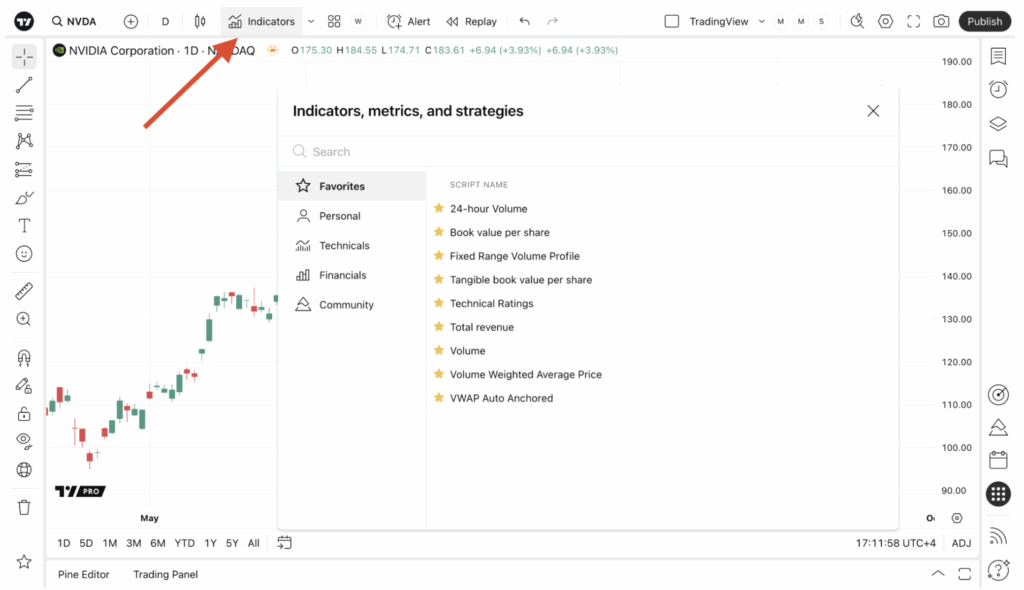The height and width of the screenshot is (590, 1024).
Task: Select the zoom-in magnifier tool
Action: tap(24, 319)
